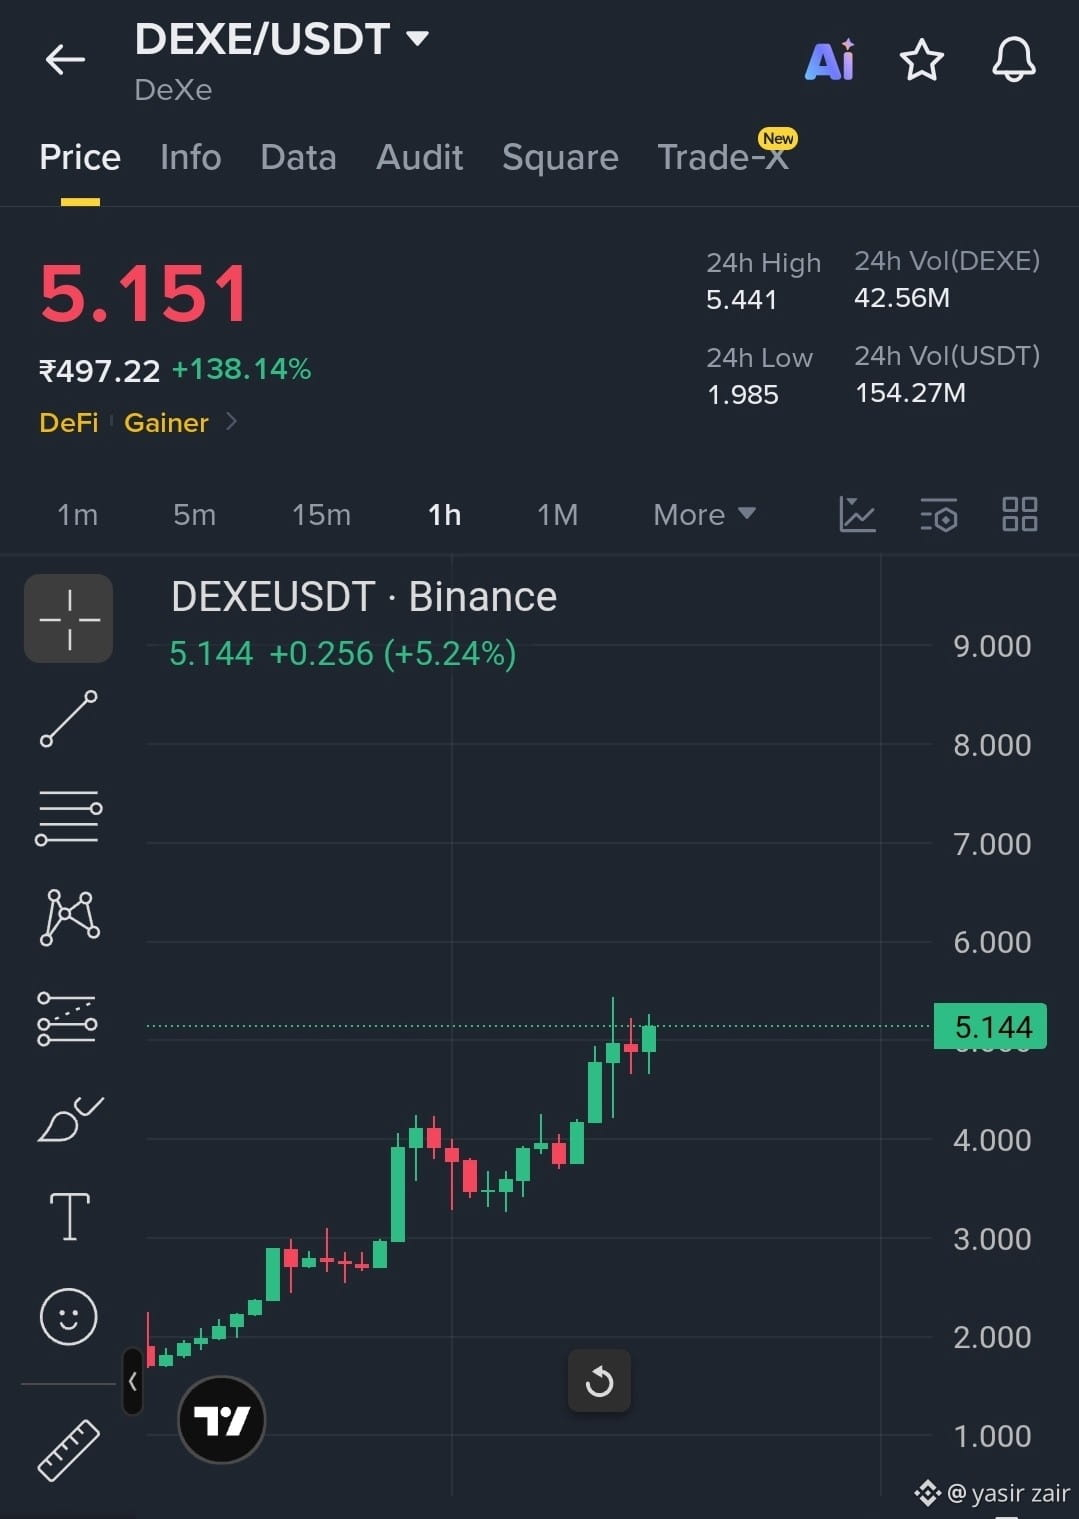Tap the 3.000 price axis label
Image resolution: width=1079 pixels, height=1519 pixels.
(992, 1239)
